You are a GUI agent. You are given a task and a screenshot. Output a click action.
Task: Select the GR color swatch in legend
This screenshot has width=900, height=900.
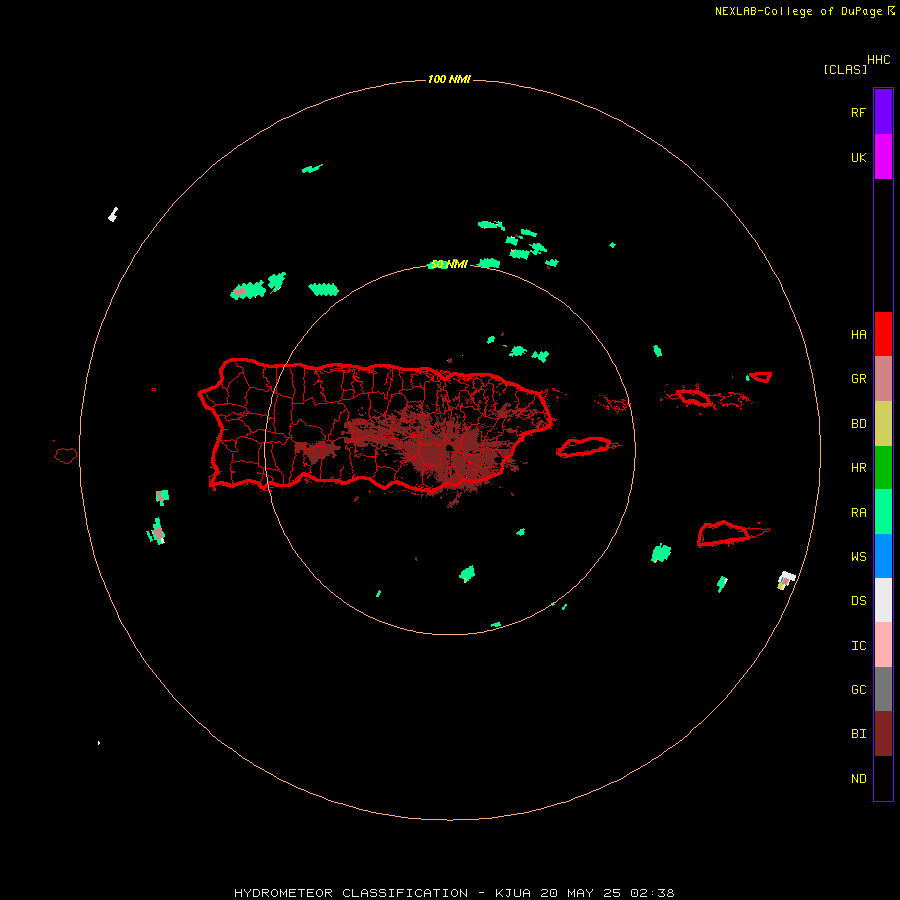pos(883,379)
